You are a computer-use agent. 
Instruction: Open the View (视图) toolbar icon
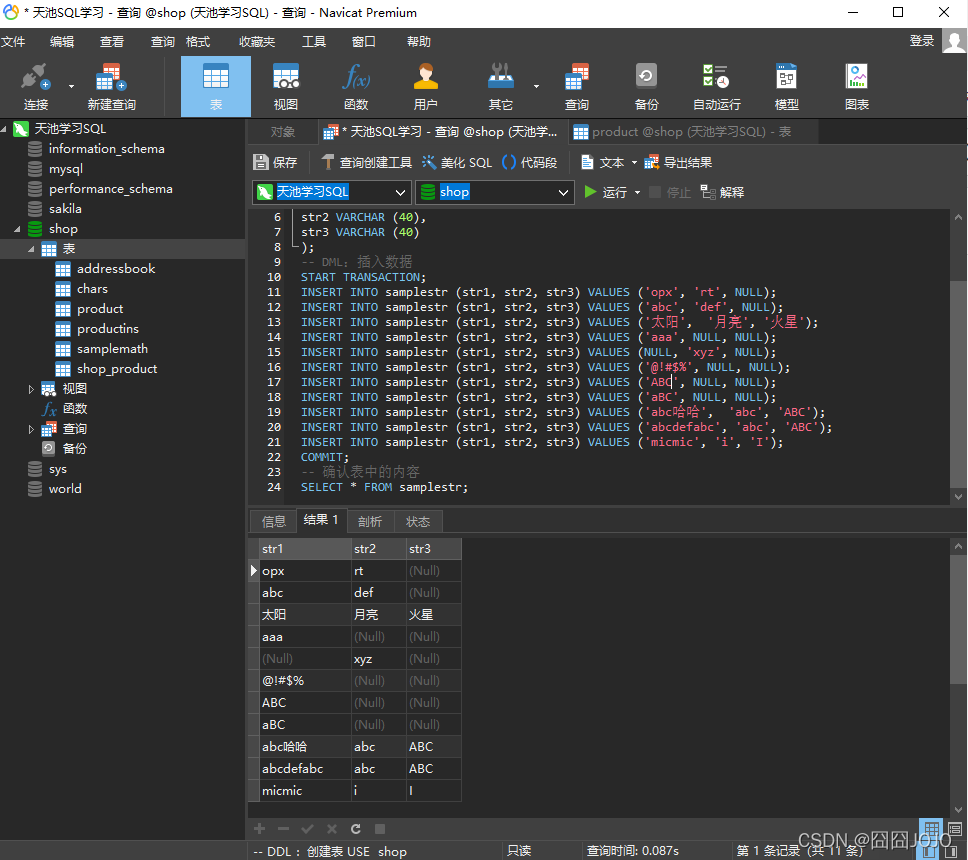click(286, 86)
